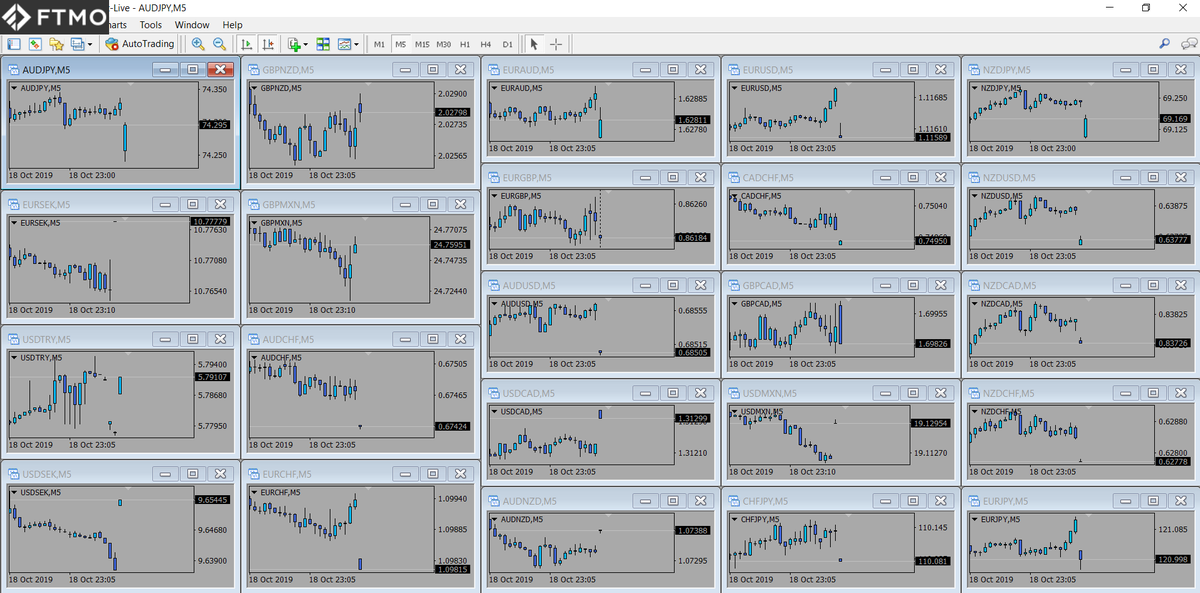Open the Profiles dropdown arrow
This screenshot has height=593, width=1200.
[x=90, y=44]
